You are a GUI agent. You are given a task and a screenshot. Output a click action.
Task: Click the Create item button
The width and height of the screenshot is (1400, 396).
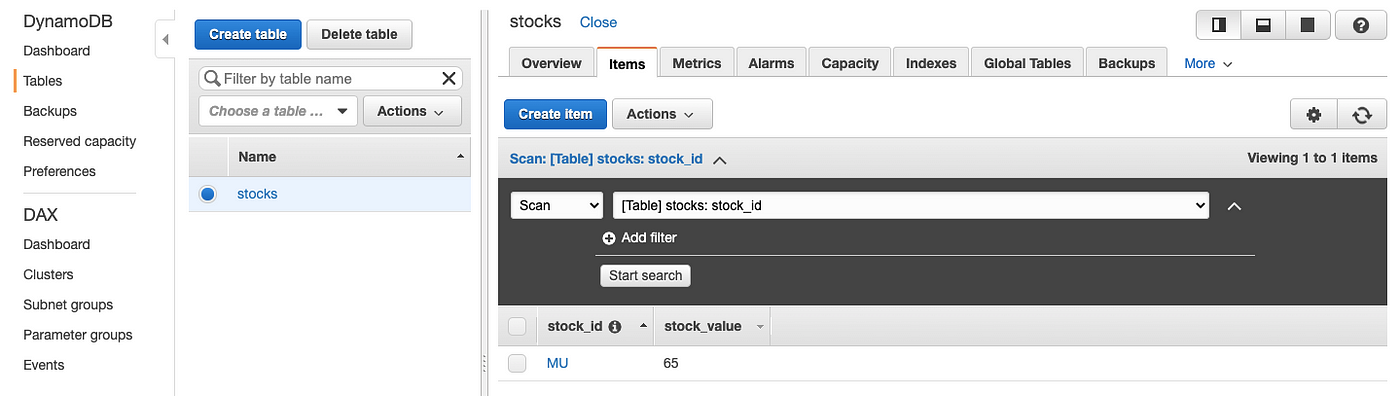555,114
